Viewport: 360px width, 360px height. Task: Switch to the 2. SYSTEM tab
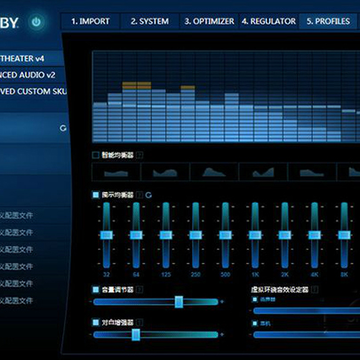pyautogui.click(x=149, y=22)
